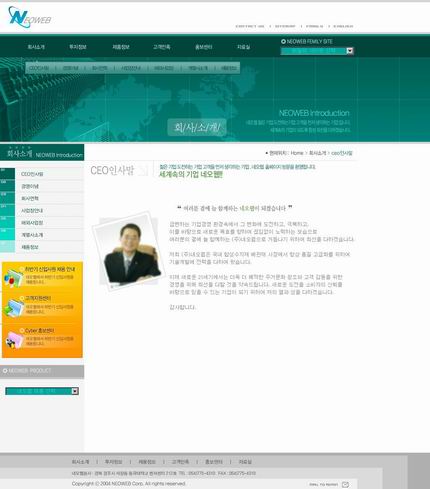Image resolution: width=430 pixels, height=489 pixels.
Task: Click the Cyber 홍보센터 banner title
Action: pyautogui.click(x=39, y=330)
